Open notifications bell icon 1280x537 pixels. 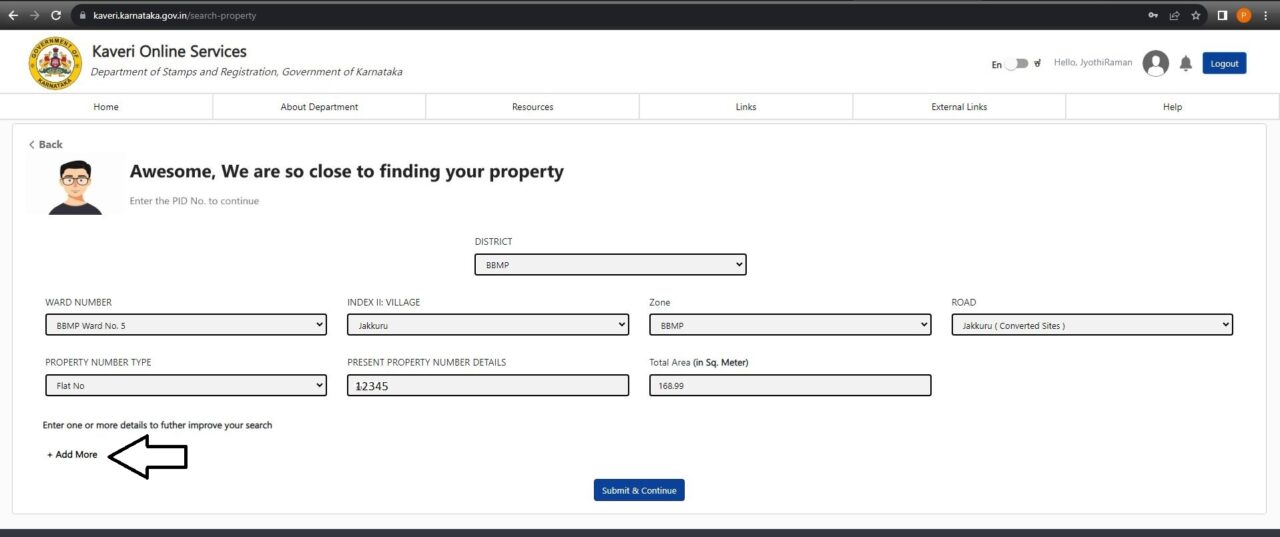tap(1186, 63)
